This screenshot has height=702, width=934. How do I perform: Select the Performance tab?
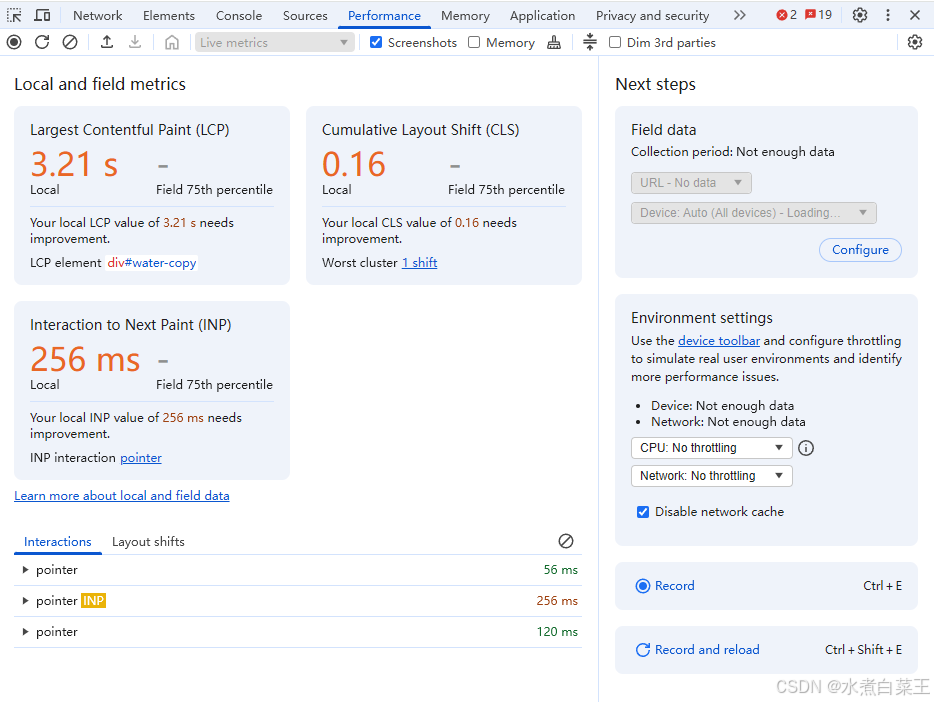click(384, 15)
